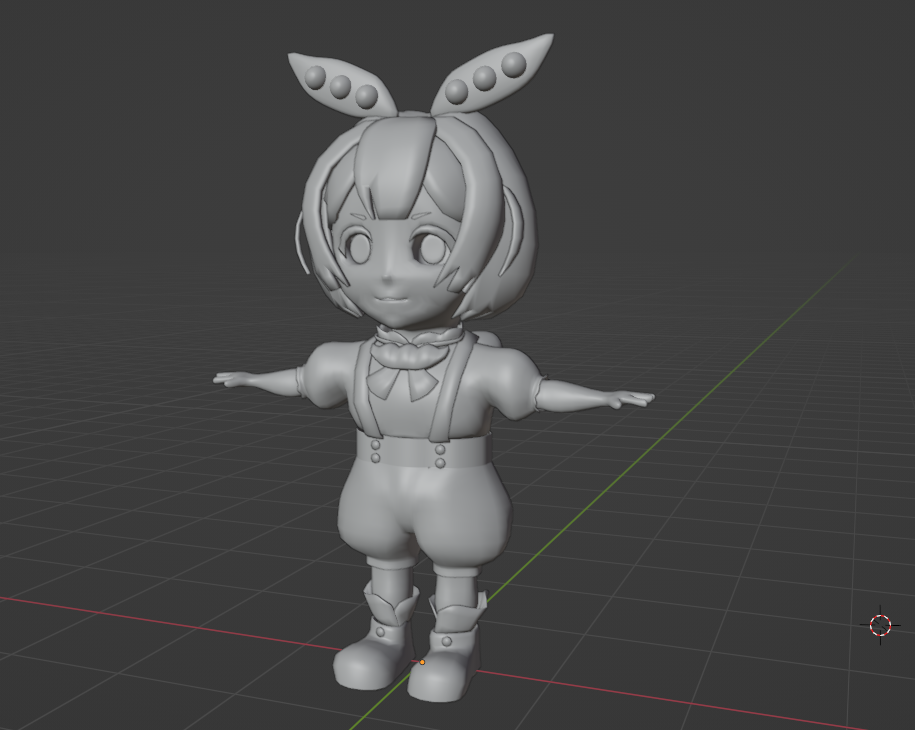Click the orange object origin dot between the boots
This screenshot has width=915, height=730.
422,661
